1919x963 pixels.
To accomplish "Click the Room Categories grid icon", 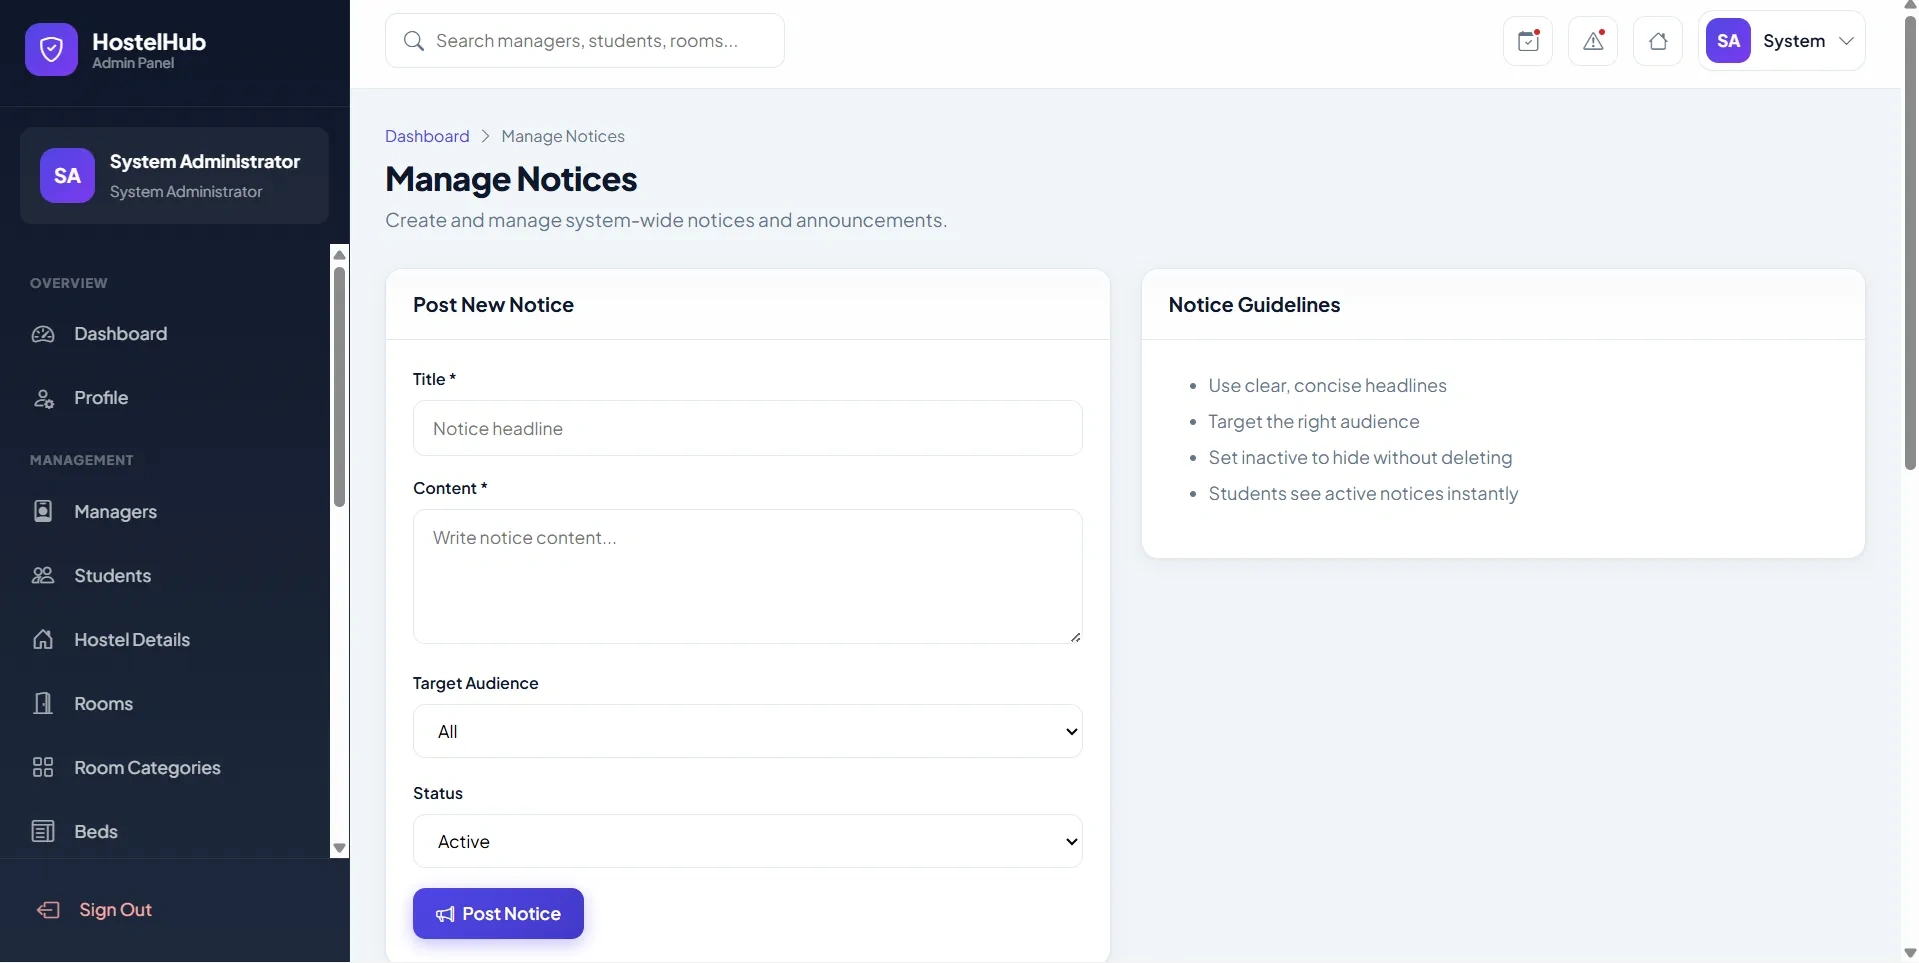I will click(x=43, y=768).
